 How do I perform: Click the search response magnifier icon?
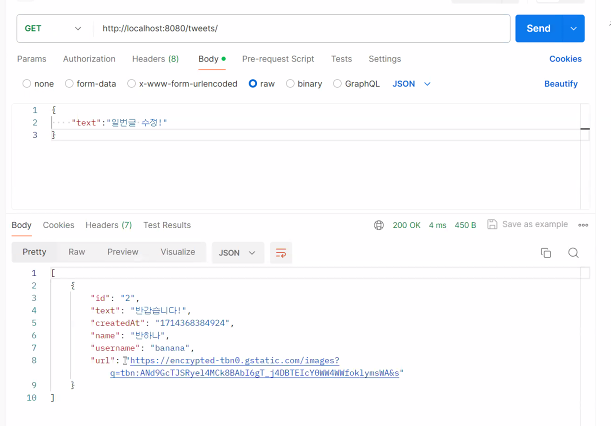pos(573,253)
